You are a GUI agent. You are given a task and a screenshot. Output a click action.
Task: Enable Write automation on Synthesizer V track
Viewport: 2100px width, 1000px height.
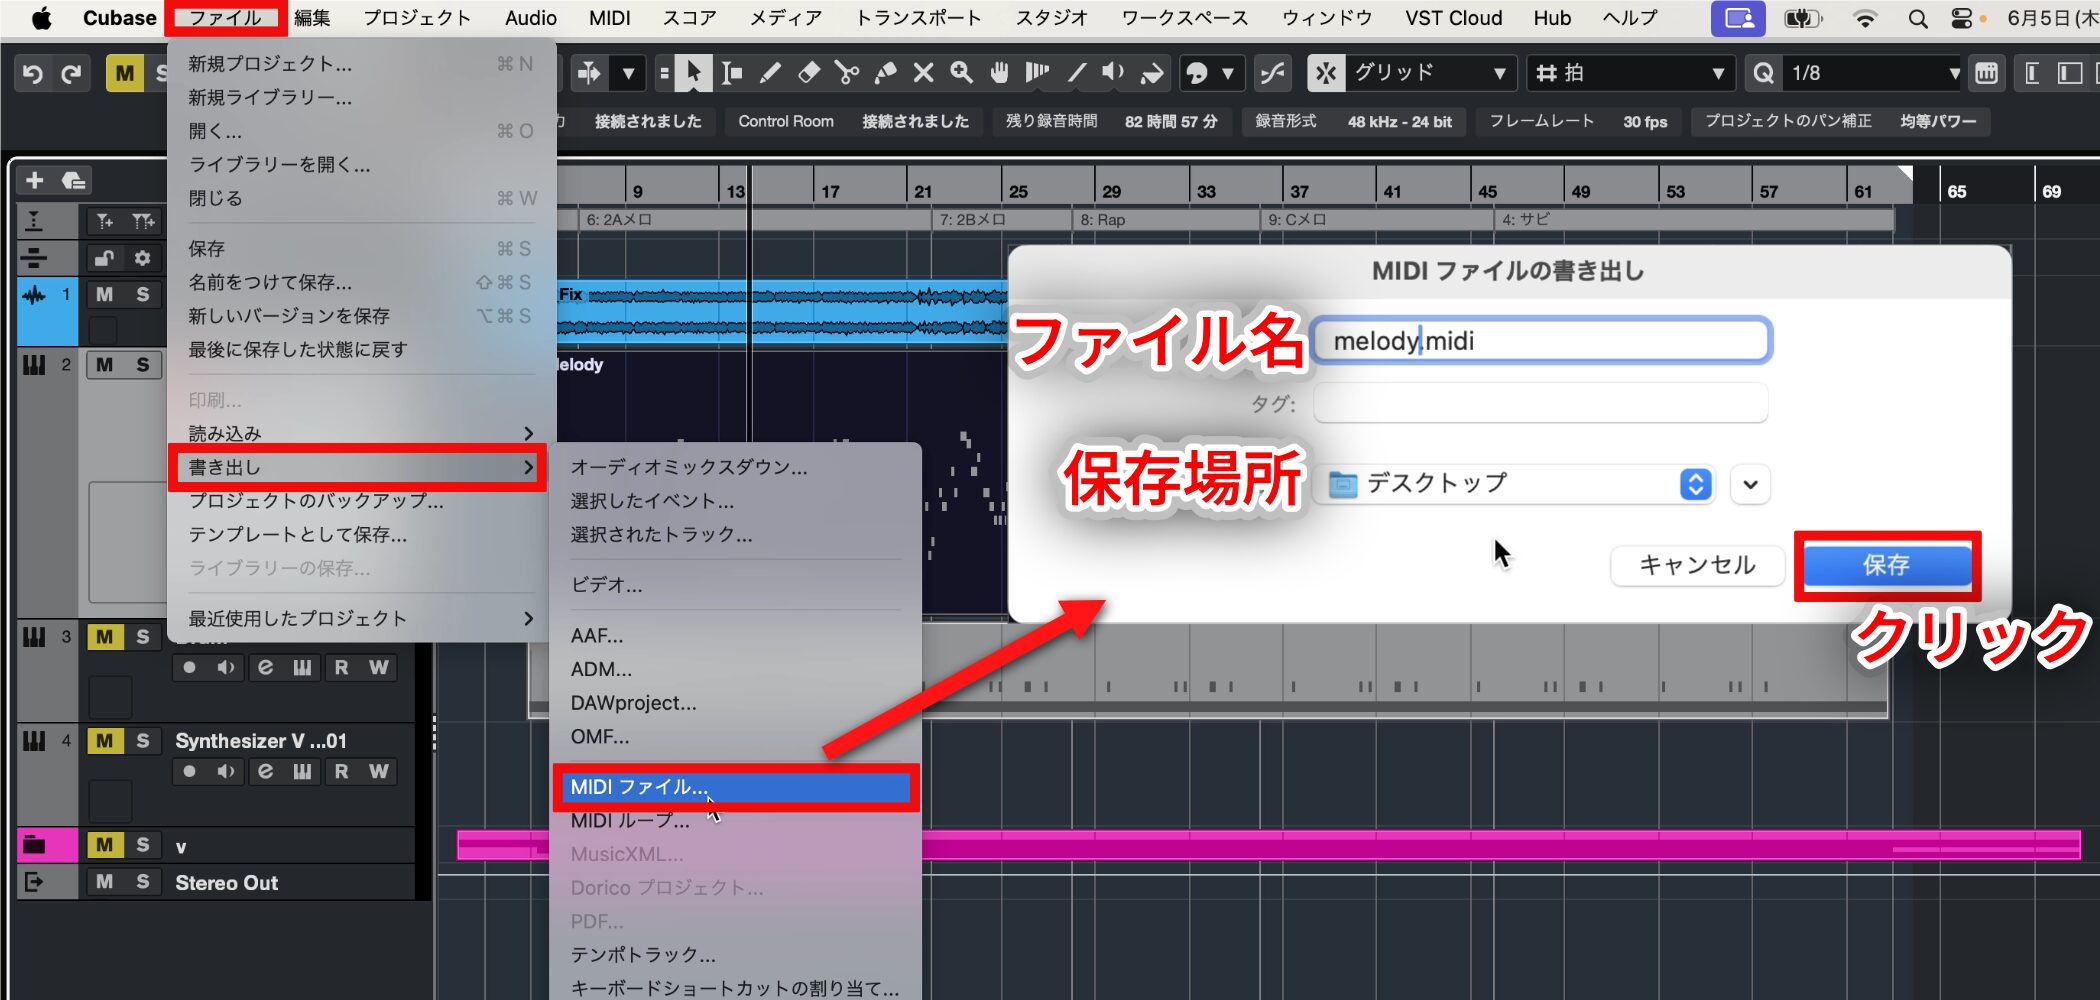378,771
